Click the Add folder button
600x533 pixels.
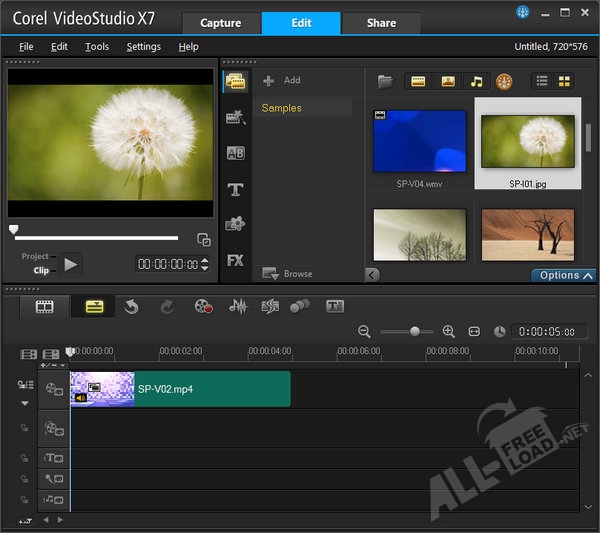[281, 80]
